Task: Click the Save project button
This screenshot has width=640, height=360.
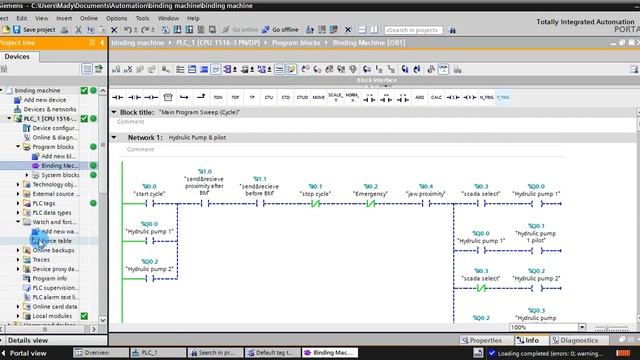Action: pyautogui.click(x=34, y=30)
